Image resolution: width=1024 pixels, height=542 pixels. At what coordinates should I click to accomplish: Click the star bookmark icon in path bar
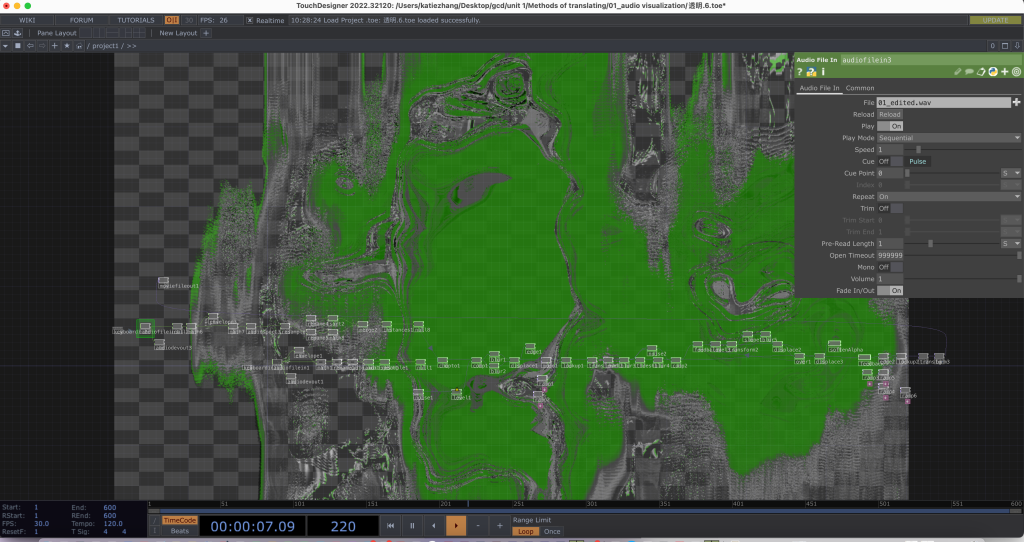[x=66, y=46]
